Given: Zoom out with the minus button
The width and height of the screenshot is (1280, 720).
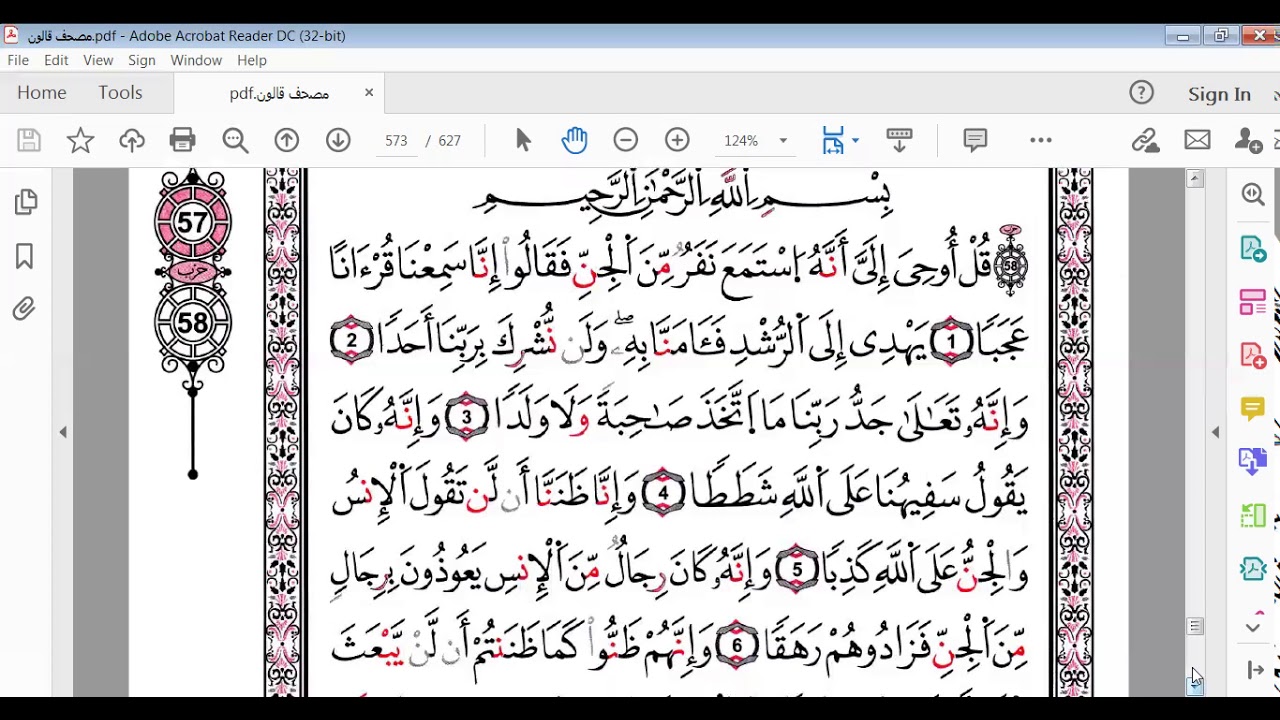Looking at the screenshot, I should click(x=626, y=141).
